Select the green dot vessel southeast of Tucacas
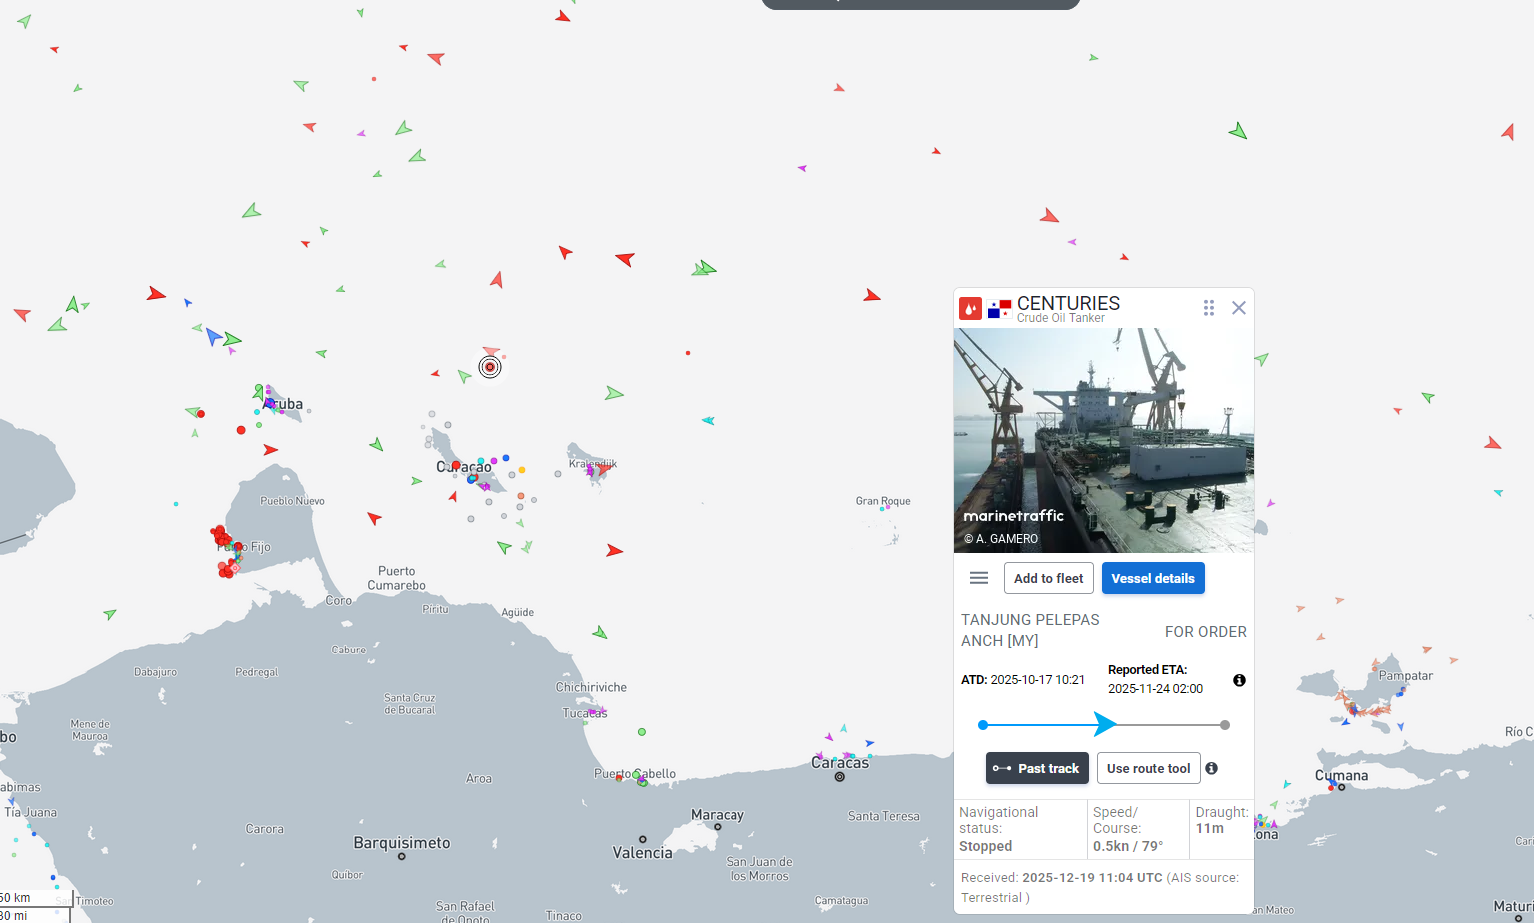This screenshot has width=1534, height=923. [642, 732]
